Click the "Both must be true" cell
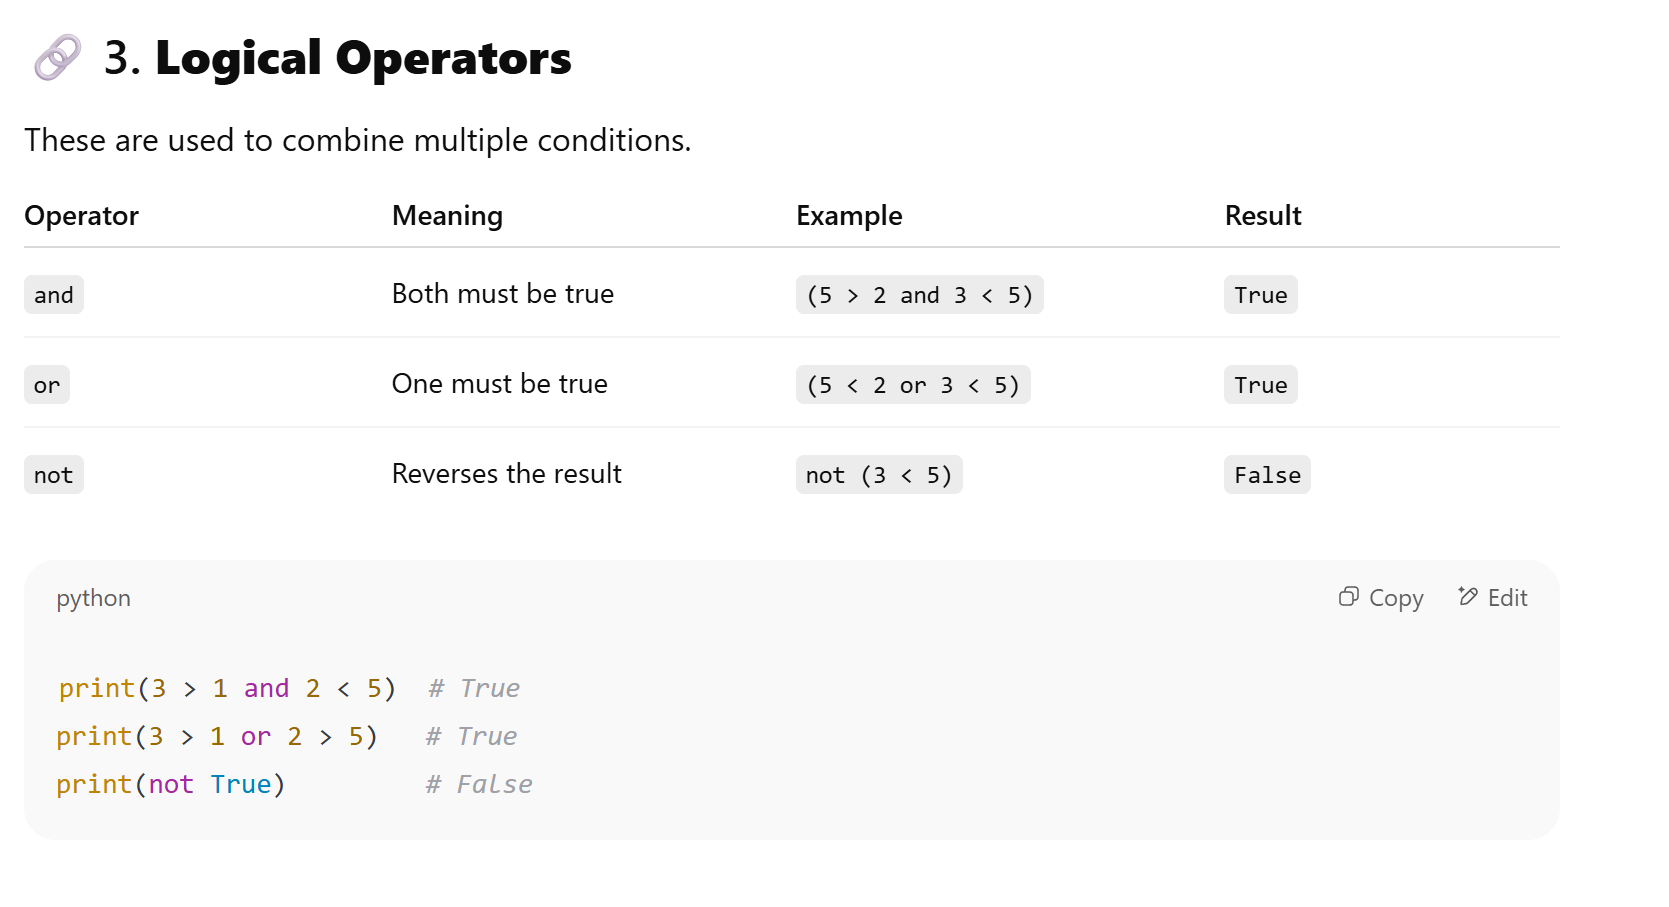This screenshot has height=907, width=1669. 502,294
